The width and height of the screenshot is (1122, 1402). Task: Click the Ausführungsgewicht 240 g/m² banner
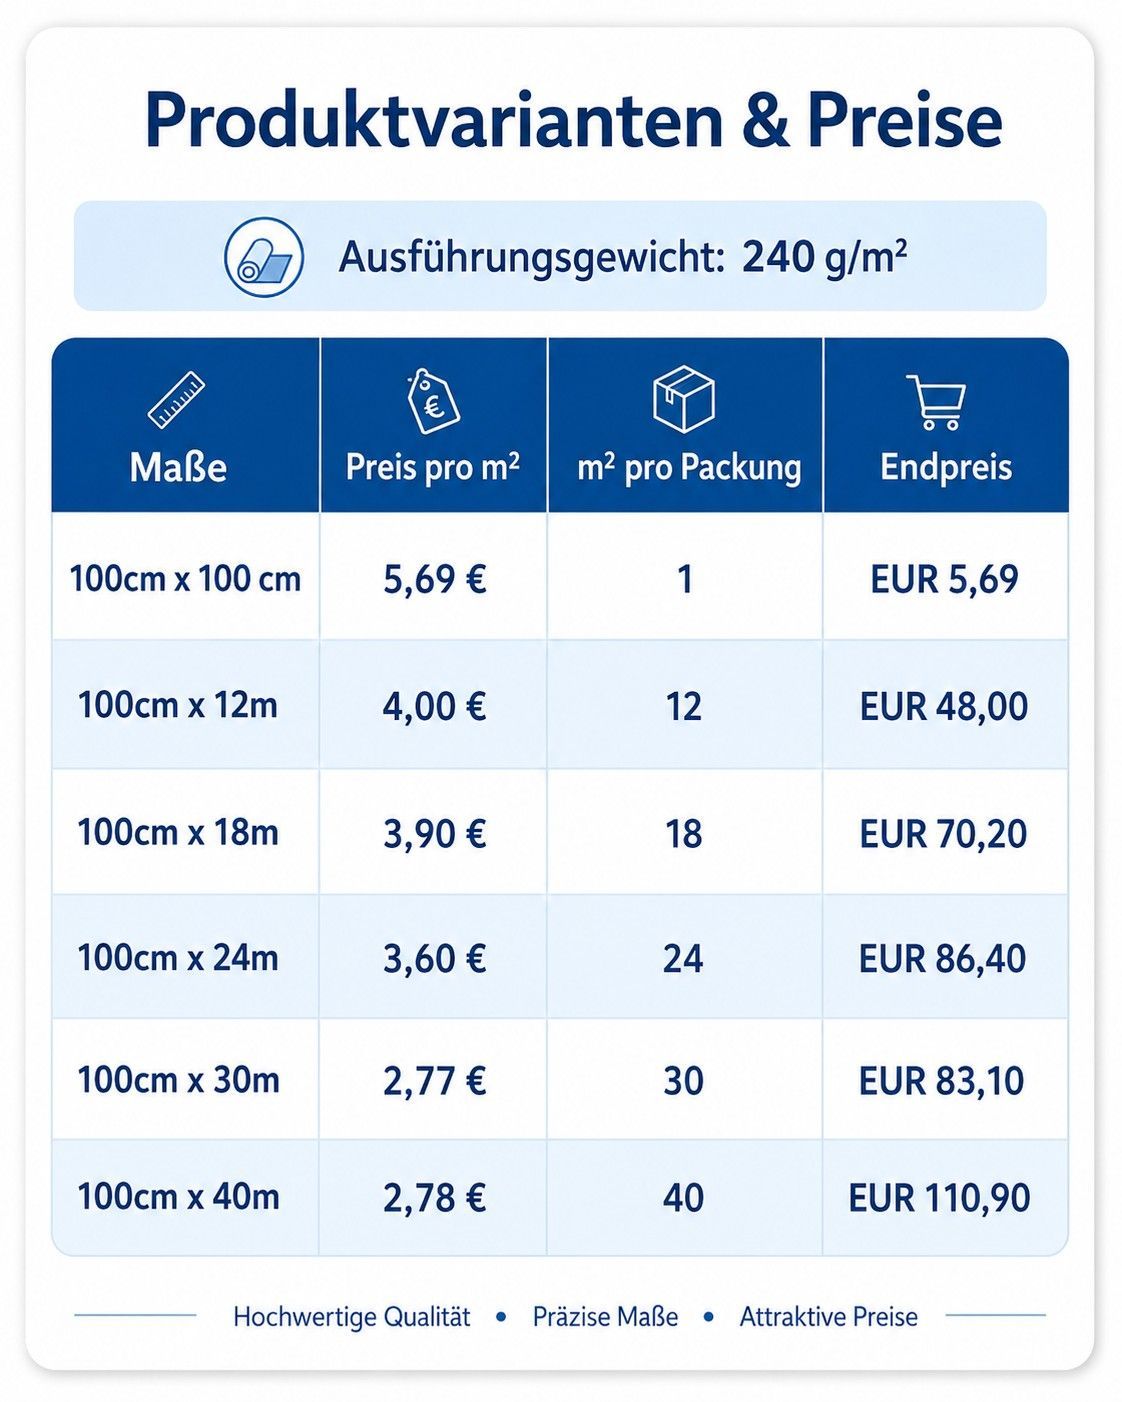coord(560,256)
